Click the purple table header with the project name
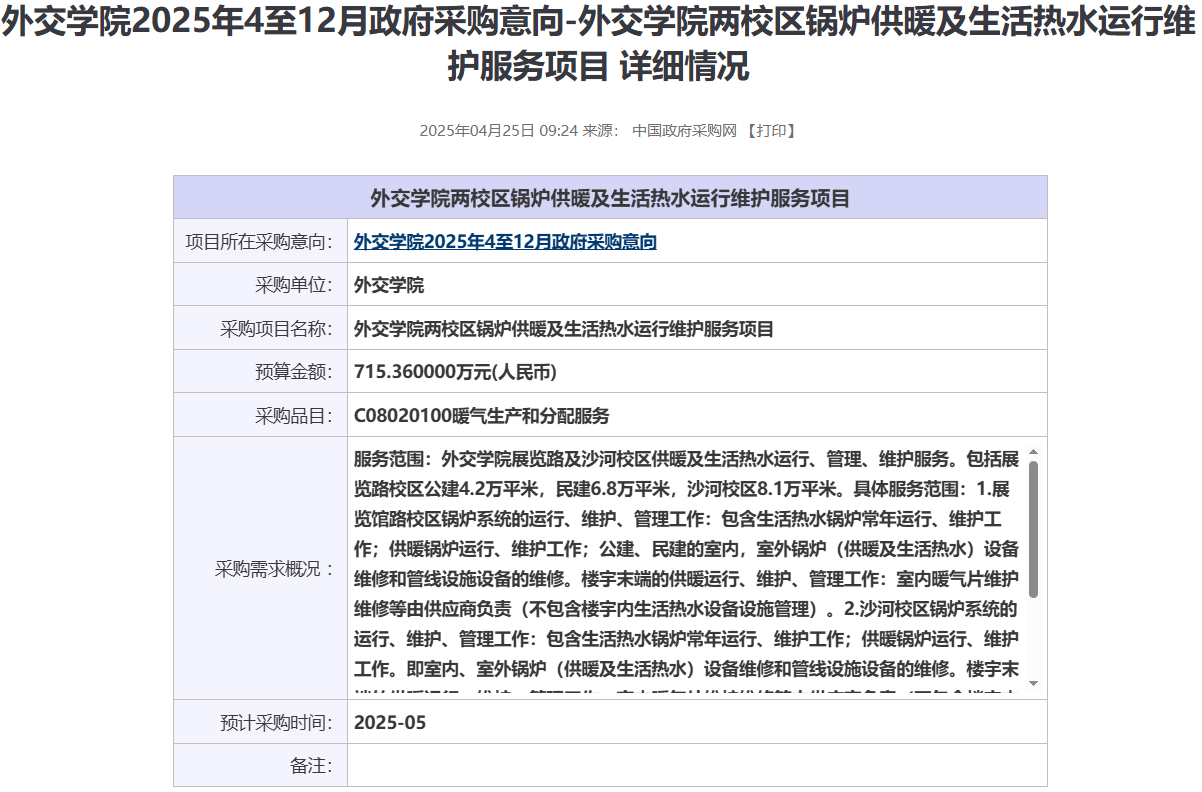The height and width of the screenshot is (792, 1202). (x=610, y=198)
